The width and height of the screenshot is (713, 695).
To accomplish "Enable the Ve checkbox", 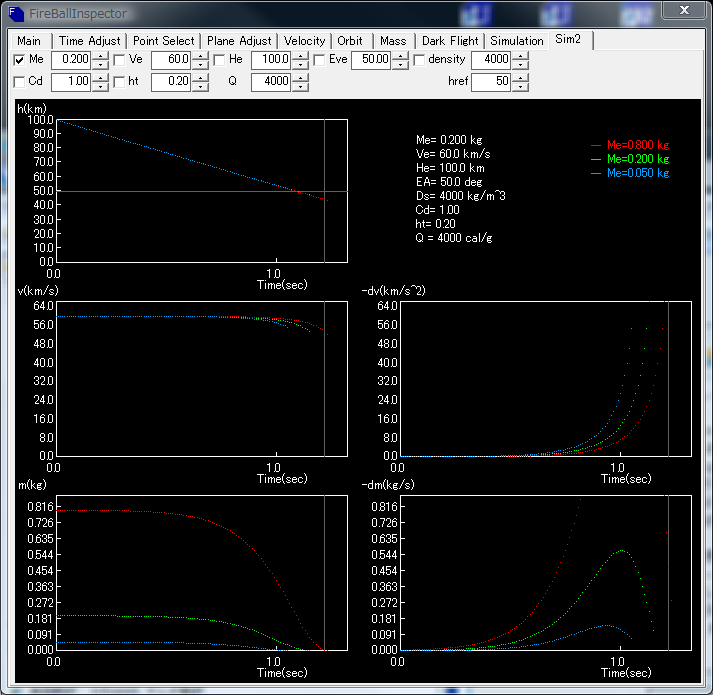I will pyautogui.click(x=120, y=60).
